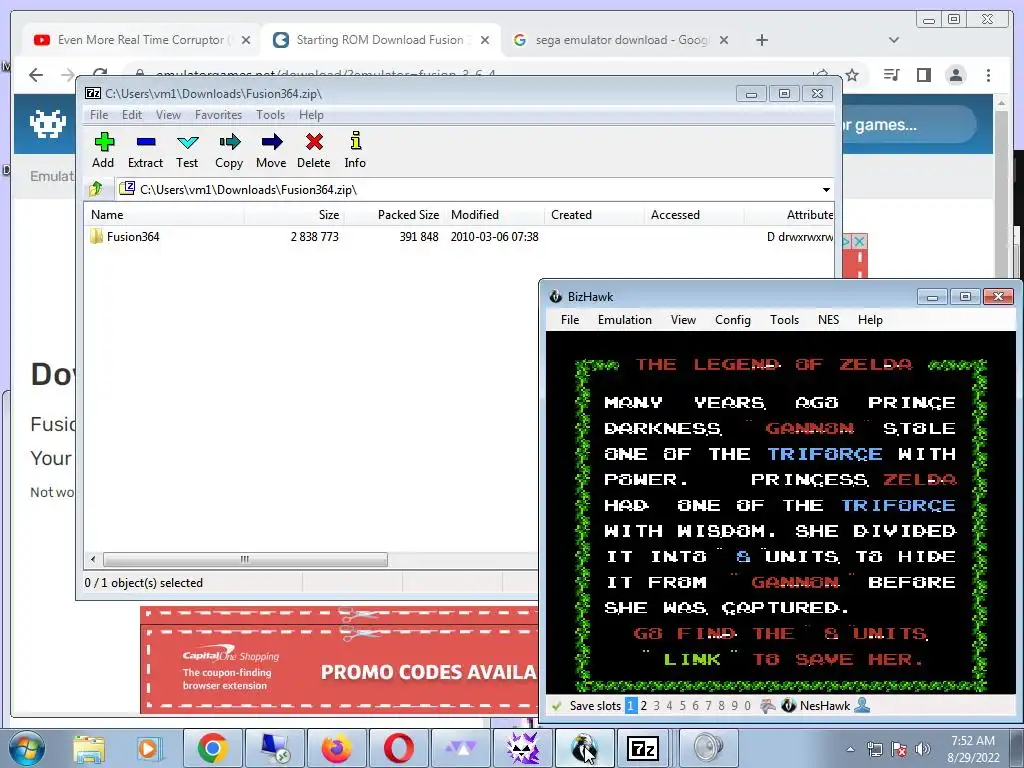
Task: Sort 7-Zip list by Size column
Action: pos(294,215)
